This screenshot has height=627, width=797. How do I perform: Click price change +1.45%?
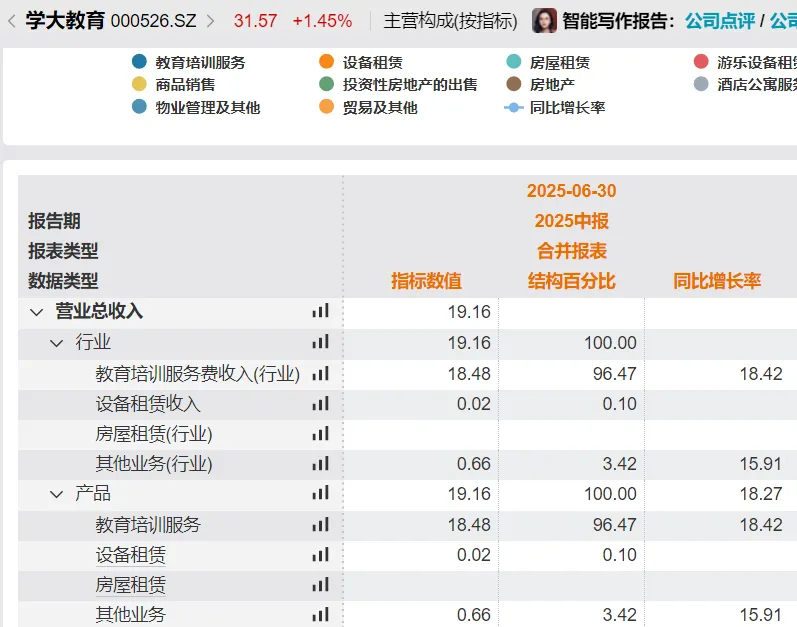click(322, 21)
